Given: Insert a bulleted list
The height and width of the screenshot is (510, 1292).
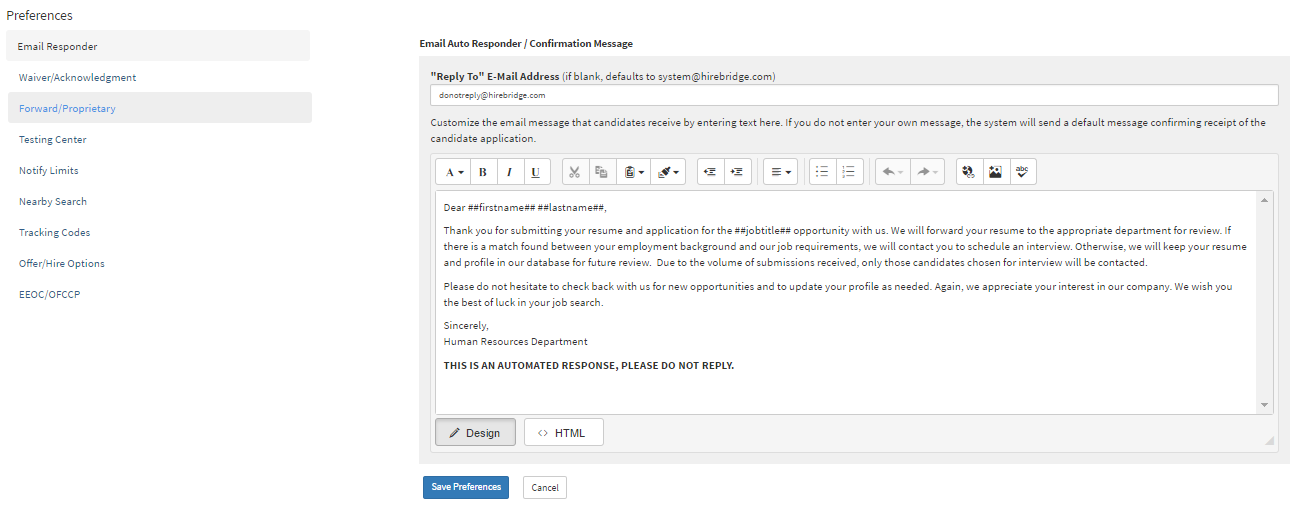Looking at the screenshot, I should [x=822, y=172].
